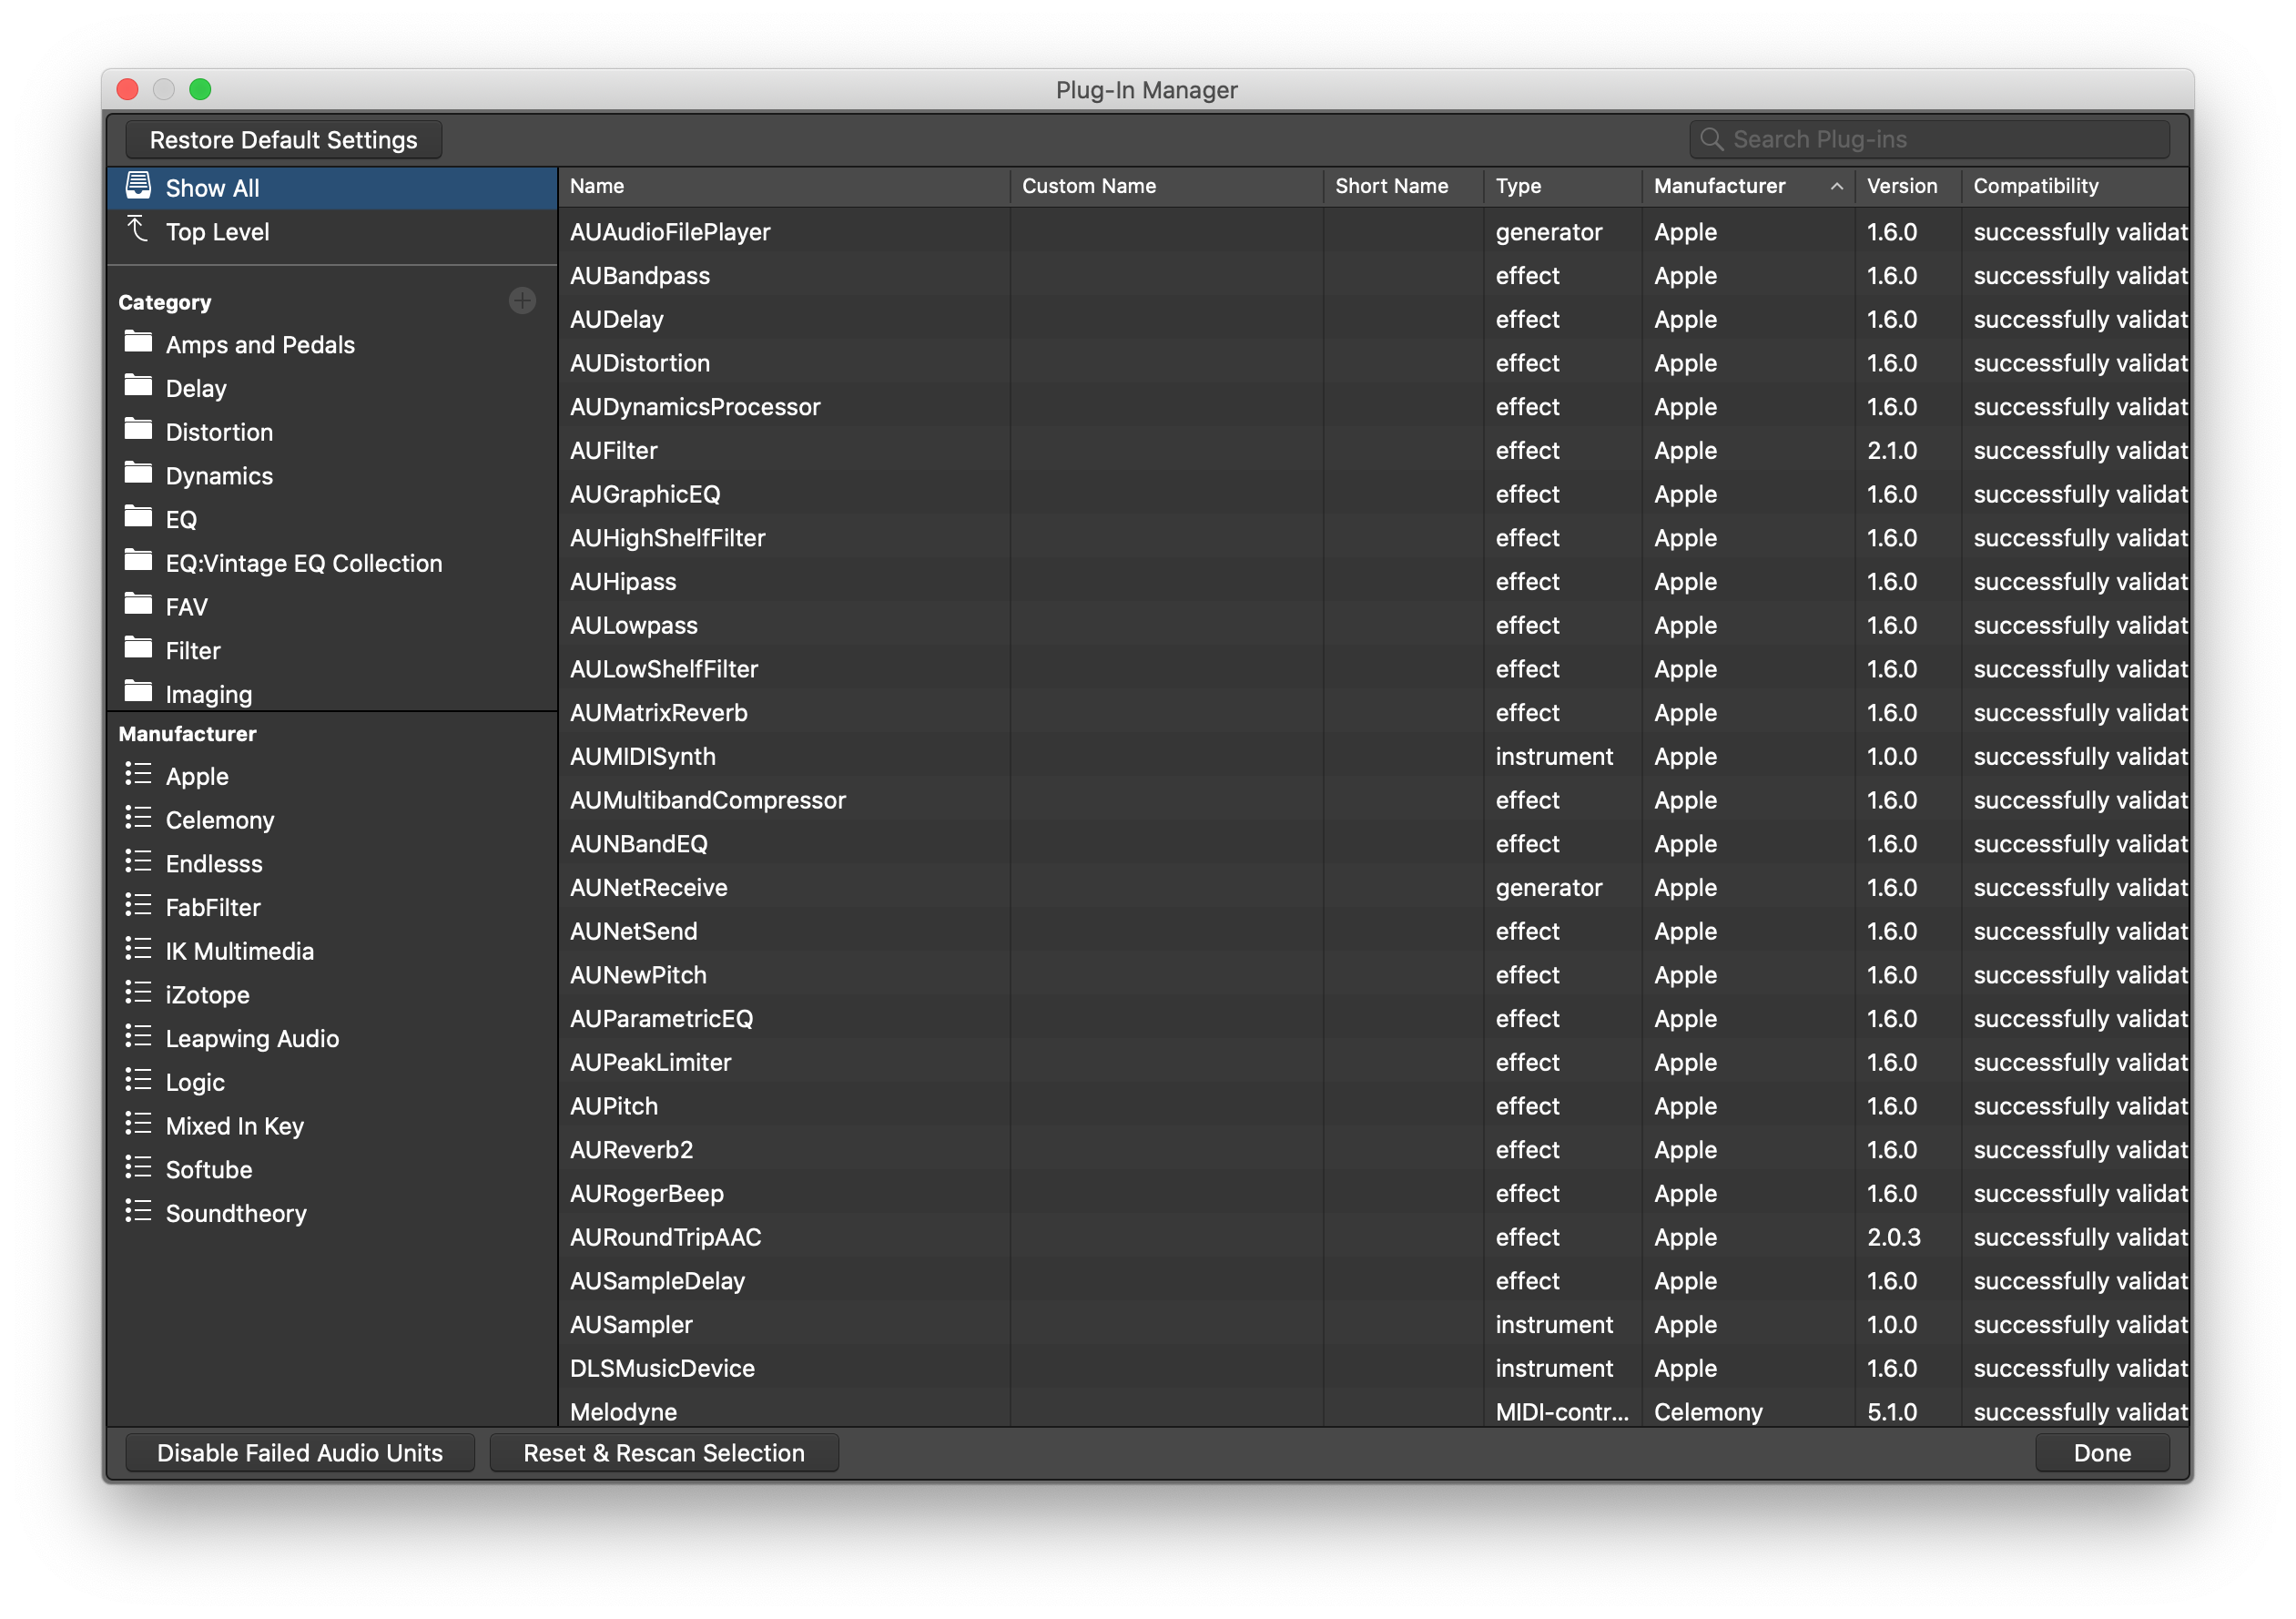Viewport: 2296px width, 1619px height.
Task: Click Reset & Rescan Selection
Action: click(x=663, y=1452)
